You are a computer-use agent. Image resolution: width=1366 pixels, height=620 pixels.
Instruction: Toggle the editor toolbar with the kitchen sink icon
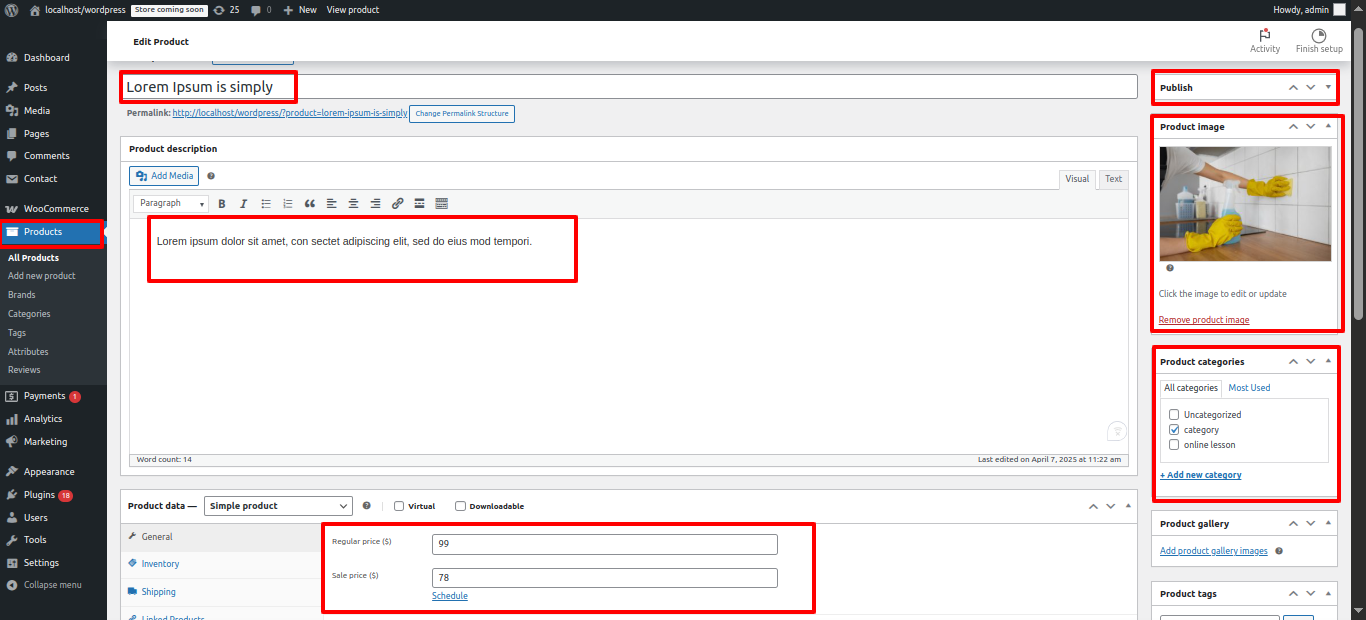442,204
